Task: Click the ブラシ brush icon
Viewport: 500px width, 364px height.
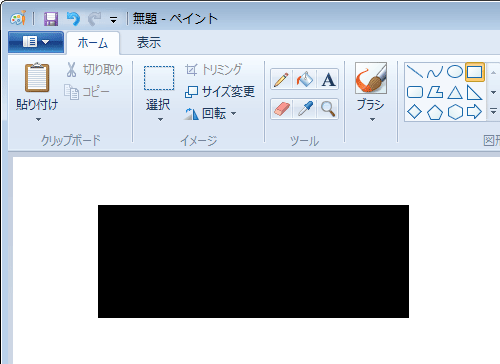Action: click(371, 78)
